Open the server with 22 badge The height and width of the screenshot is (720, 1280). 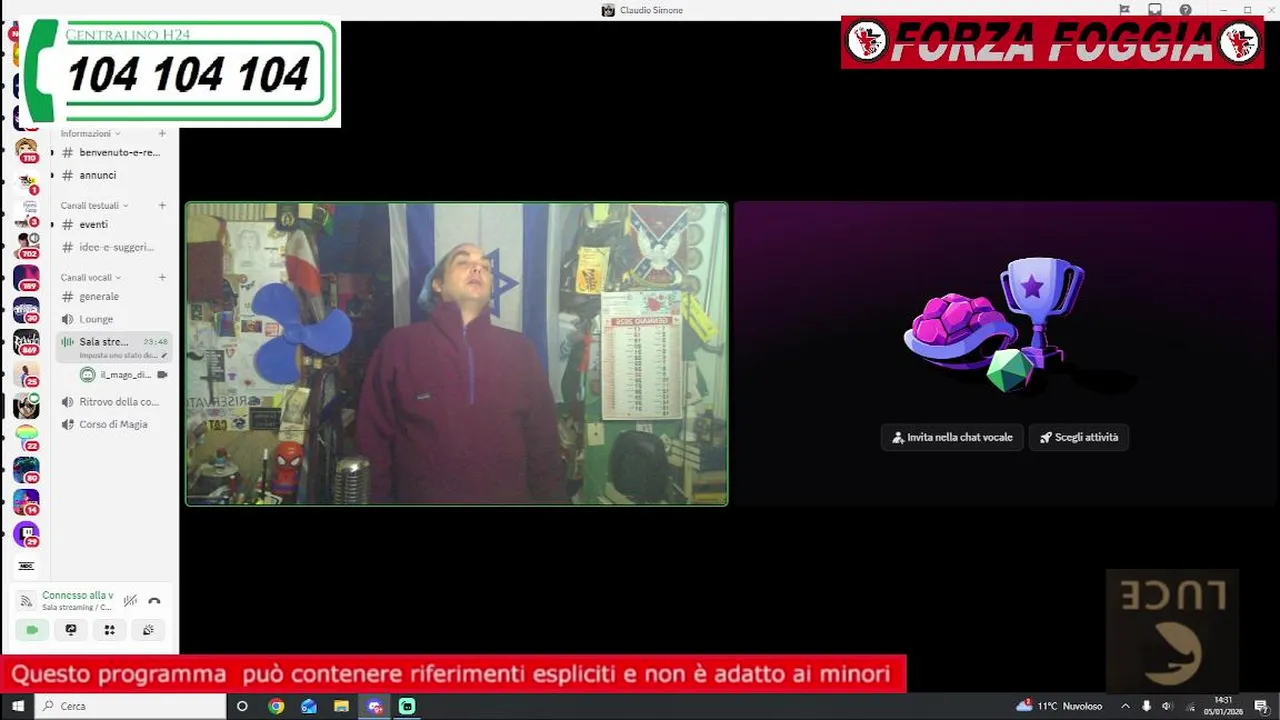(x=26, y=438)
